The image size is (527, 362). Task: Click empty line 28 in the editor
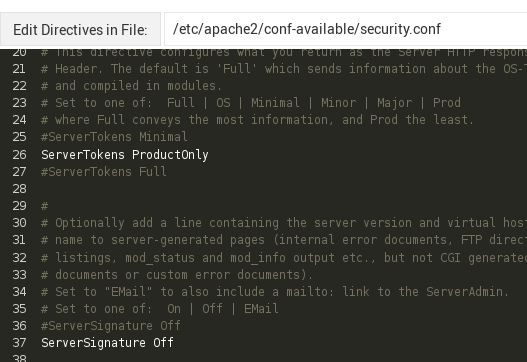pyautogui.click(x=269, y=189)
